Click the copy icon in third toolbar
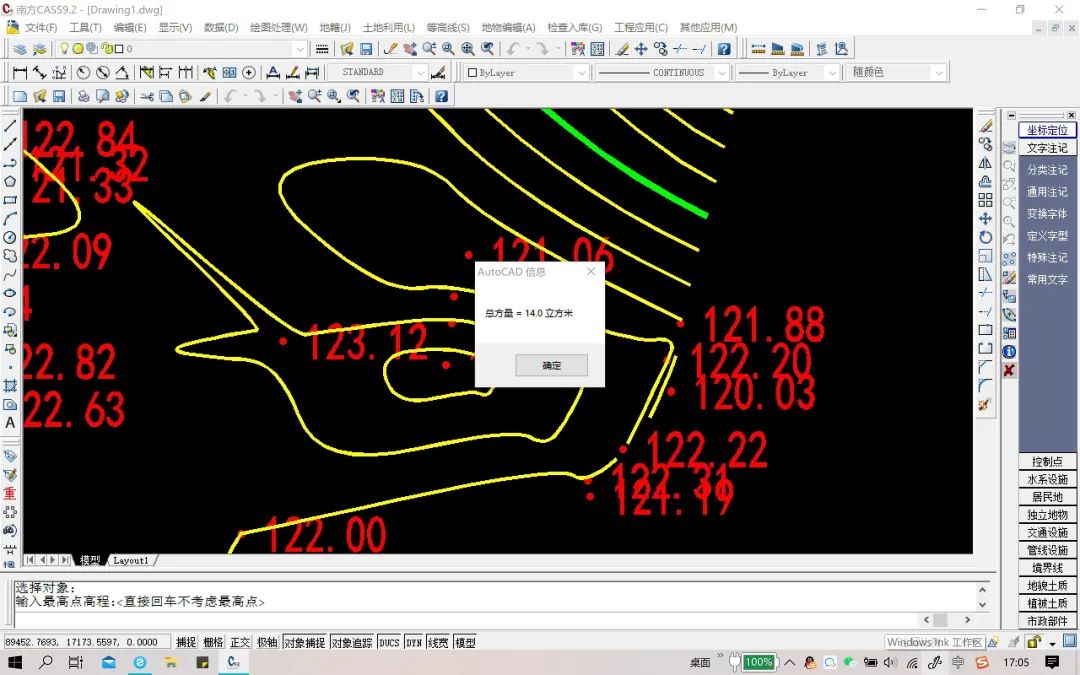The height and width of the screenshot is (675, 1080). coord(166,96)
